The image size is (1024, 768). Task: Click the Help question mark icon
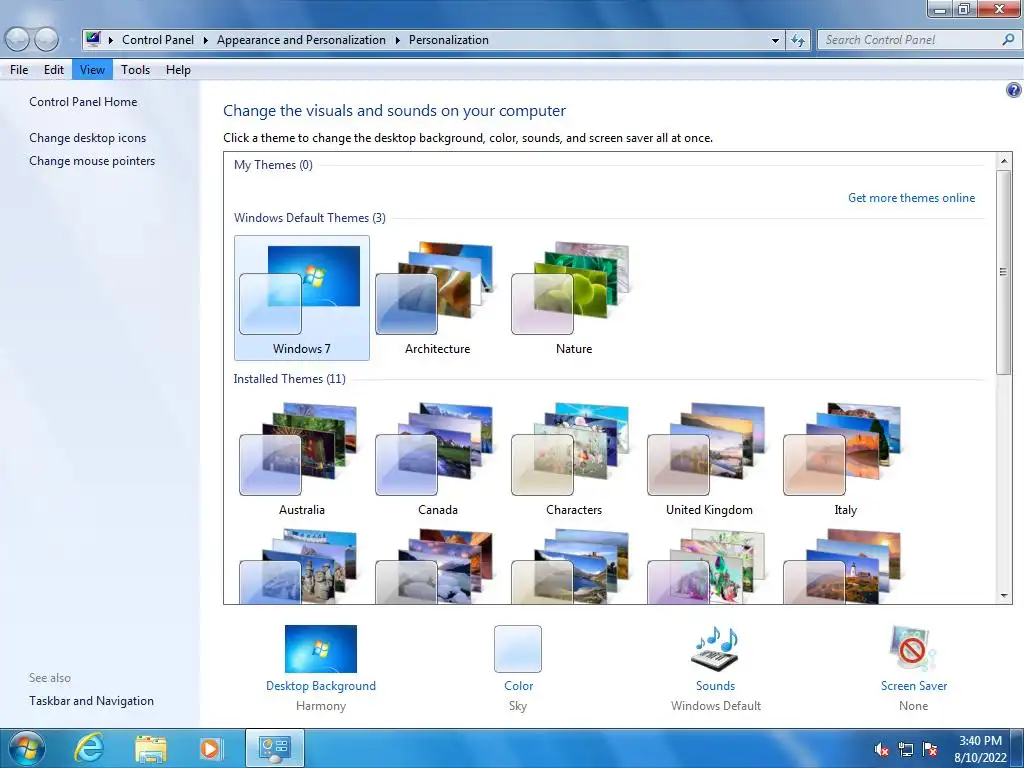click(x=1014, y=90)
